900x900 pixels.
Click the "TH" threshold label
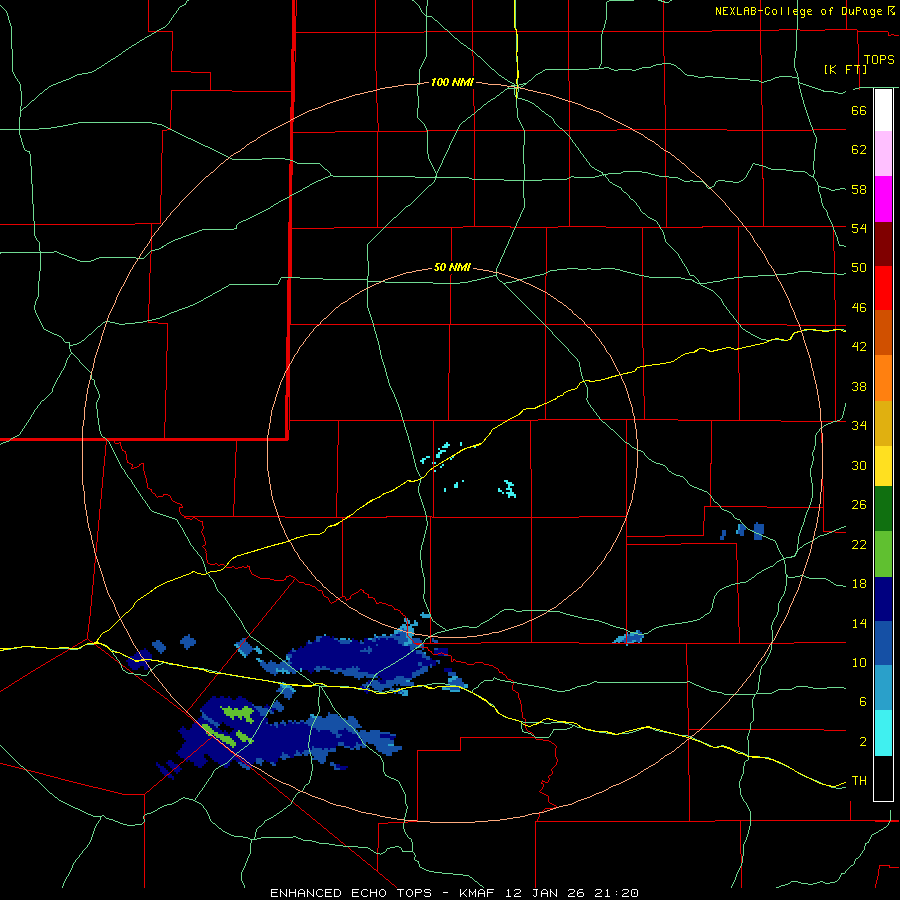point(859,781)
